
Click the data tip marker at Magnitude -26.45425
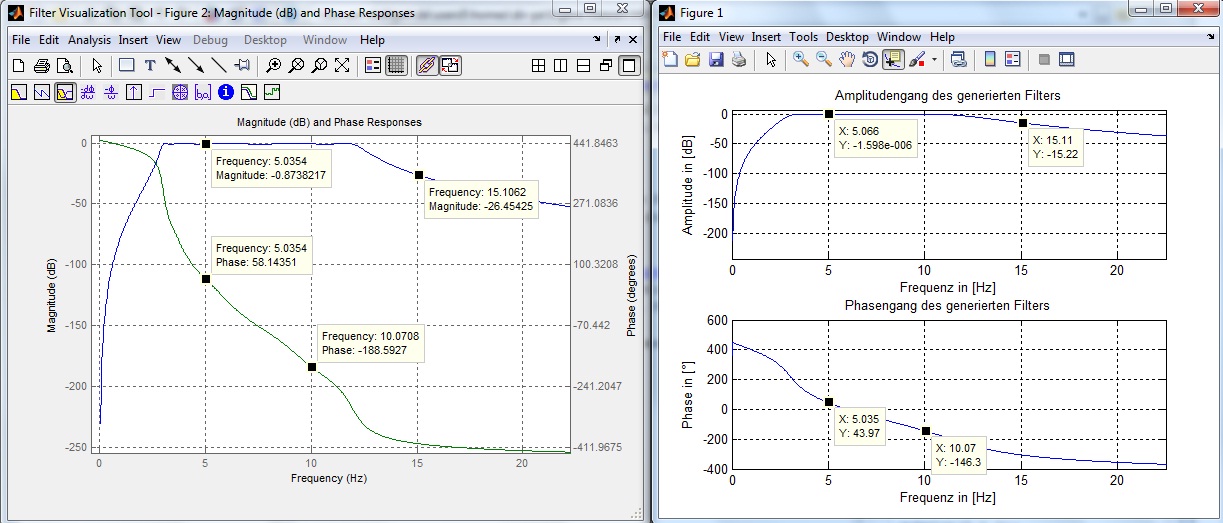tap(418, 175)
